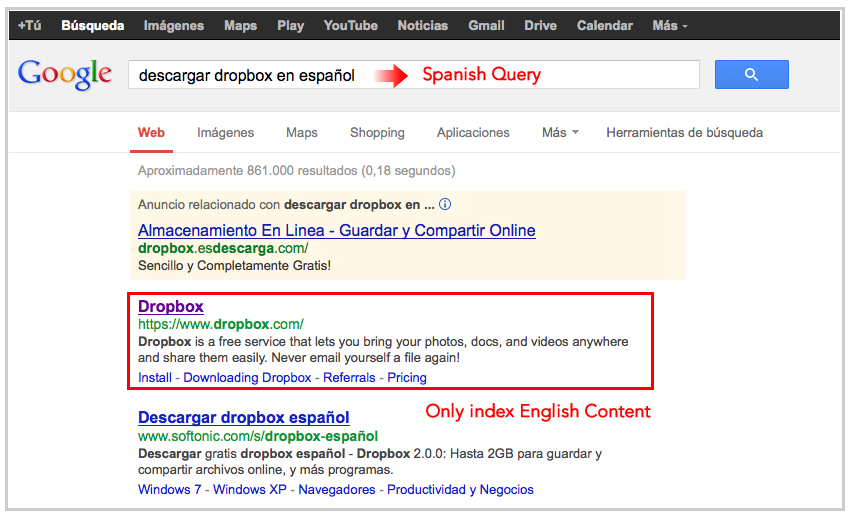850x518 pixels.
Task: Click the www.softonic.com/s/dropbox-español URL
Action: [258, 436]
